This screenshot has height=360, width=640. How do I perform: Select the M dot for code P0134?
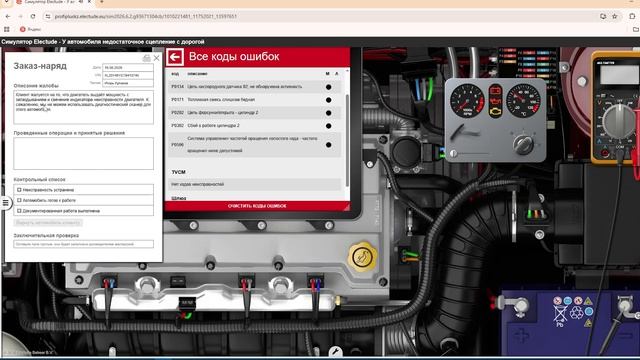coord(328,87)
